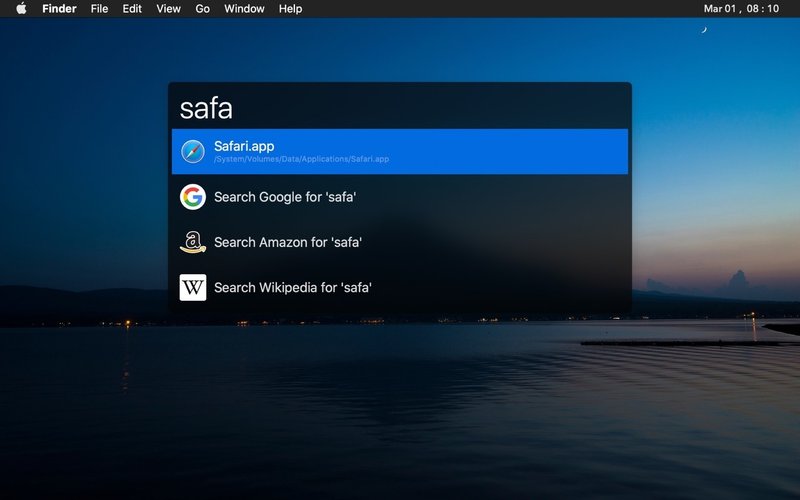Open the Go menu
The height and width of the screenshot is (500, 800).
pyautogui.click(x=203, y=9)
